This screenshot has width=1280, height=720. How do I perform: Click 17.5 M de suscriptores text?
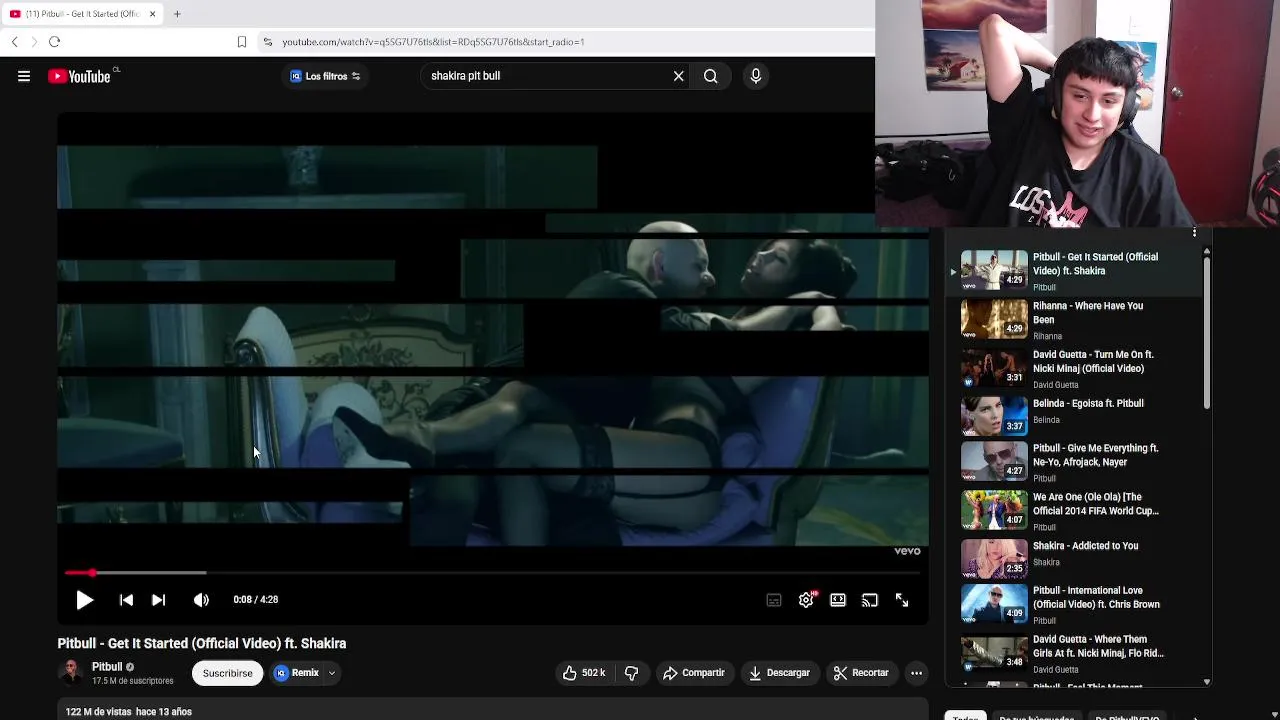pos(132,681)
